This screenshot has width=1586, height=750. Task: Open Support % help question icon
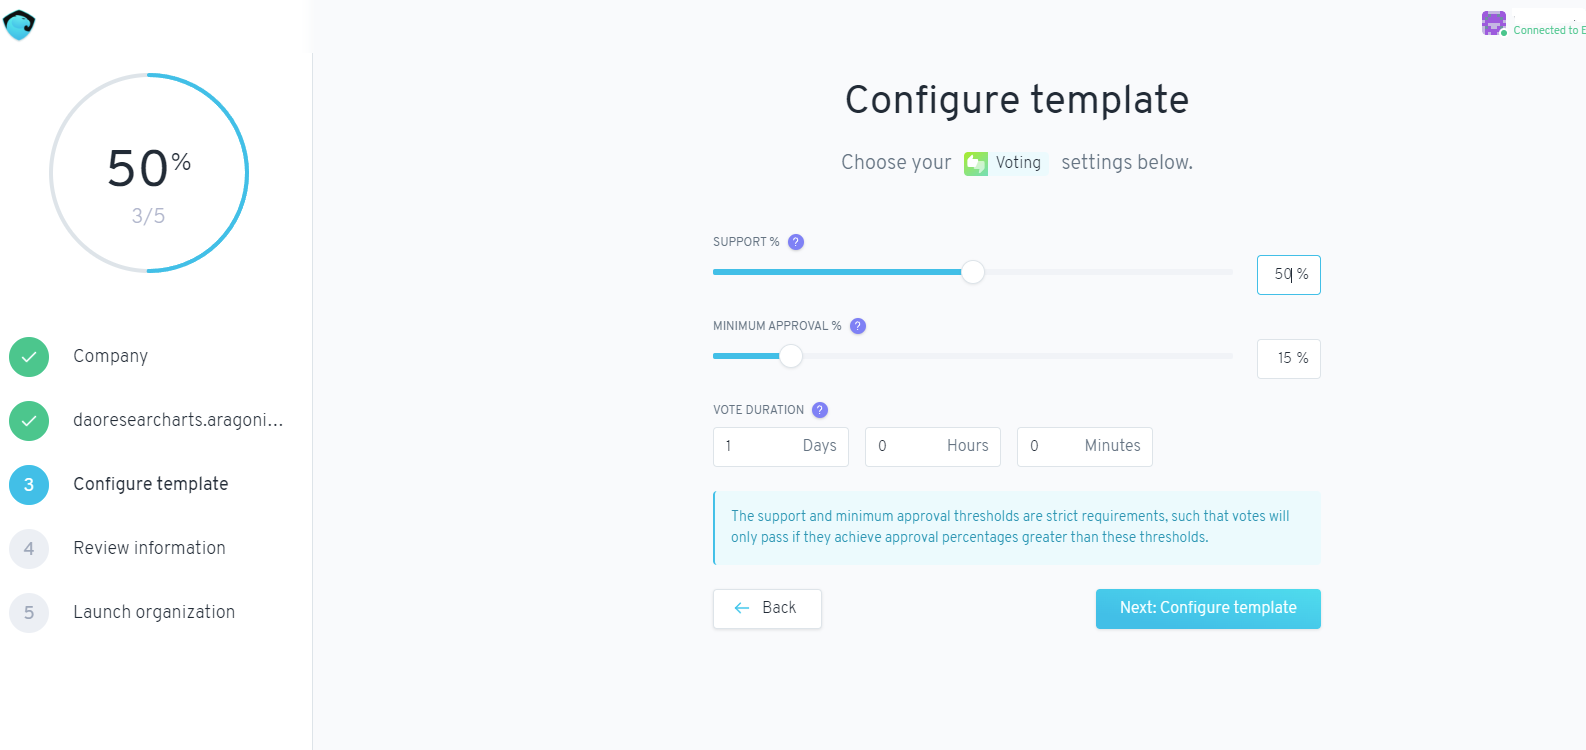tap(796, 242)
